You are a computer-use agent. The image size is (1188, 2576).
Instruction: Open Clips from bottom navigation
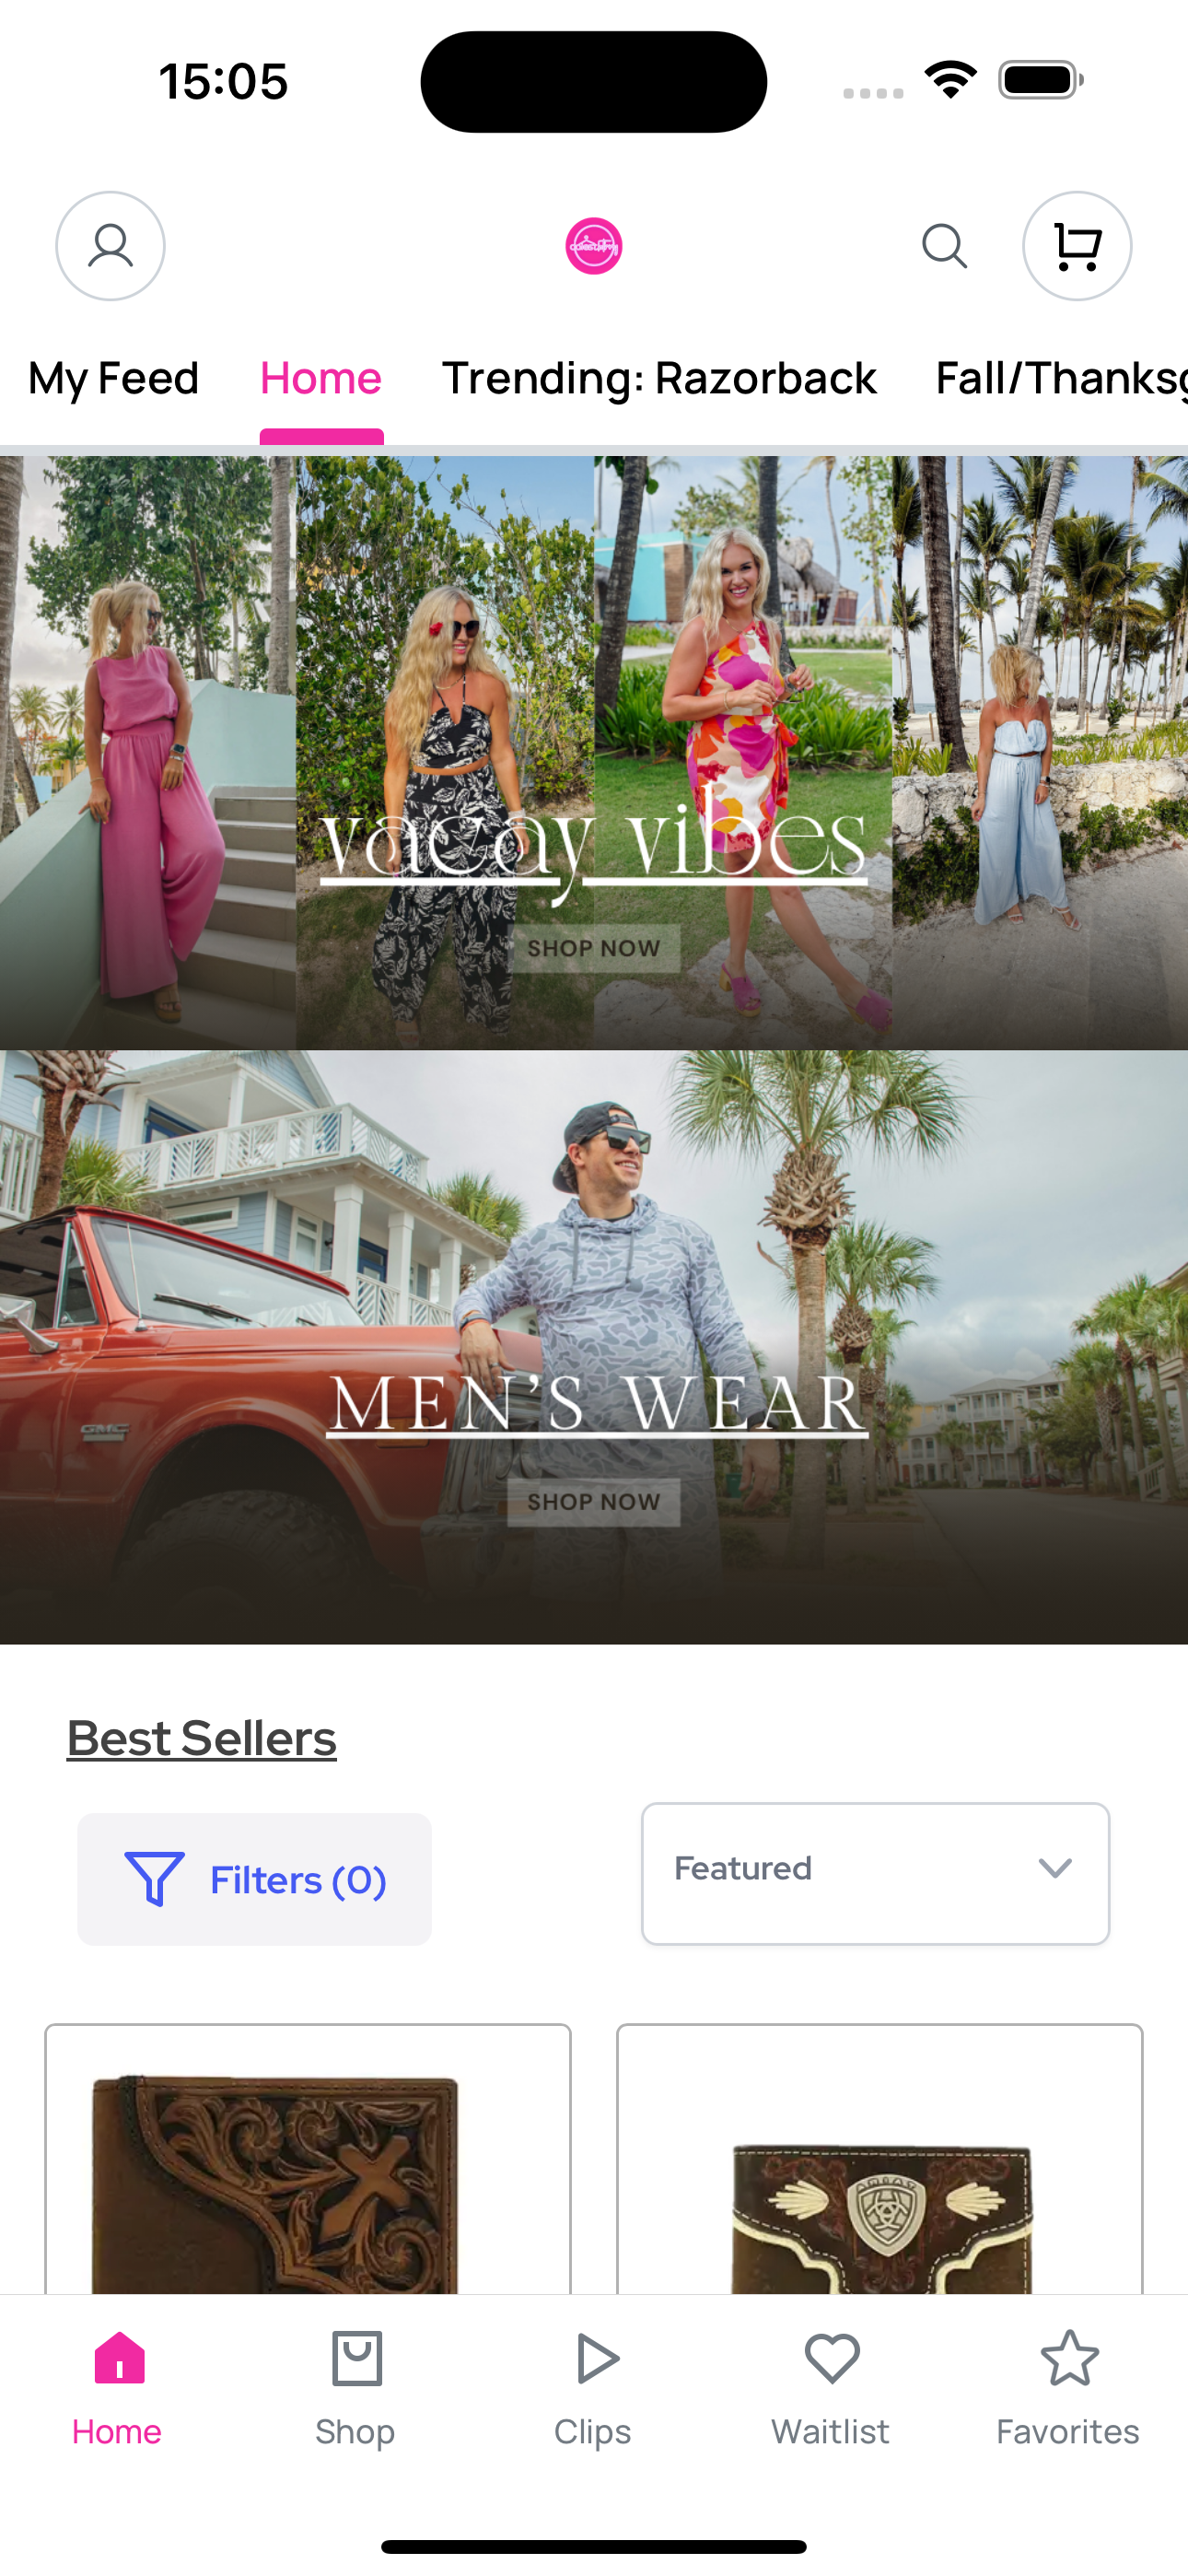pyautogui.click(x=593, y=2389)
